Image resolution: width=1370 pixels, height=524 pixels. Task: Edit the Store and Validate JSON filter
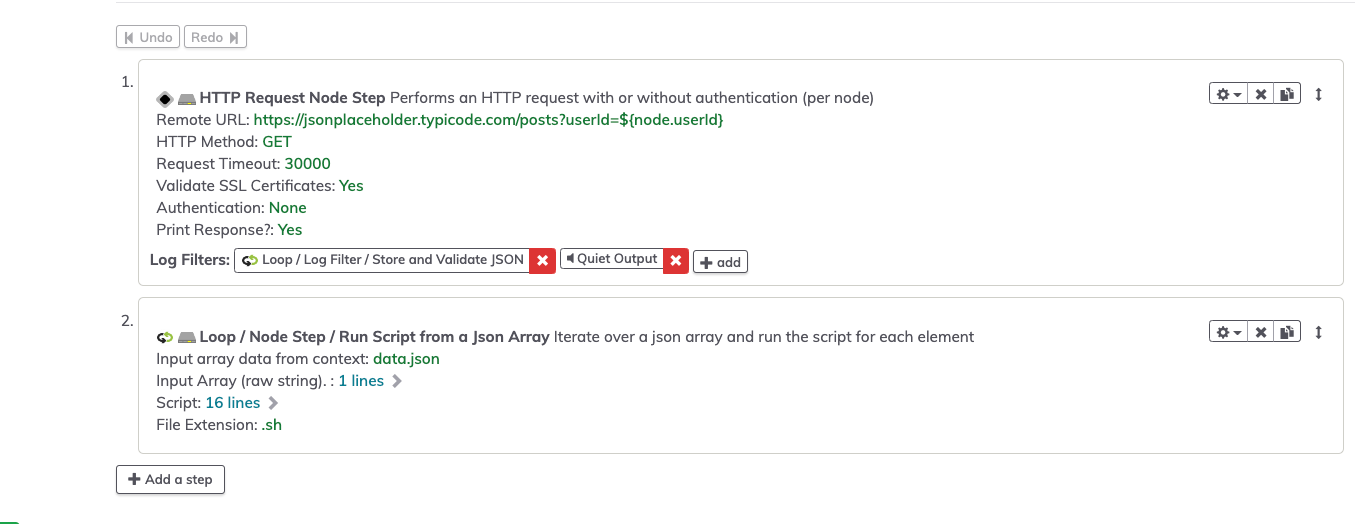[x=382, y=260]
